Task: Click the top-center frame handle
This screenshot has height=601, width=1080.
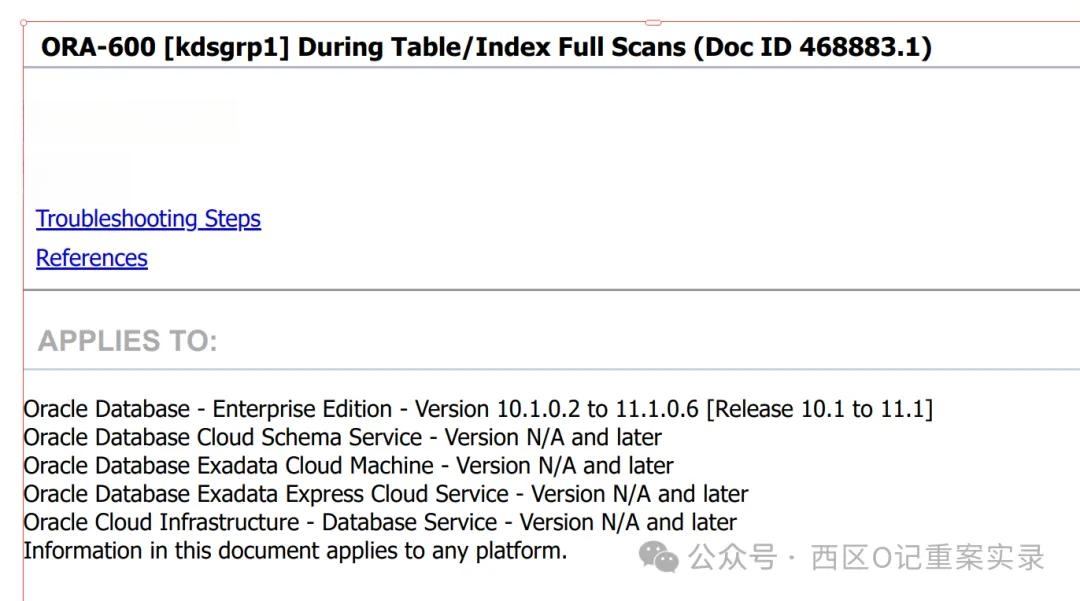Action: coord(653,23)
